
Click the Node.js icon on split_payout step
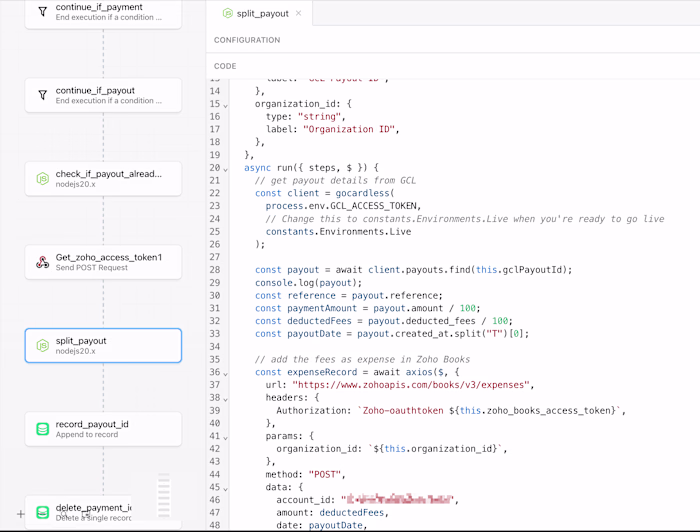pos(42,345)
